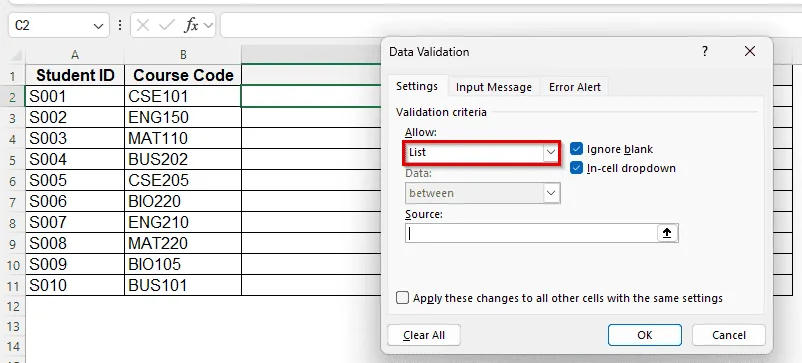Click the Data Validation help question mark
The image size is (802, 363).
pos(705,51)
